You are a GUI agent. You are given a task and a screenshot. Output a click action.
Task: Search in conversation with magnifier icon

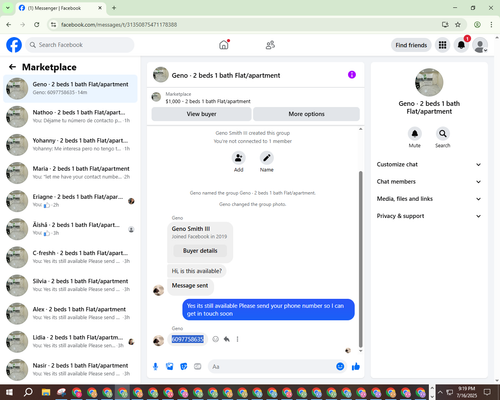(x=443, y=134)
